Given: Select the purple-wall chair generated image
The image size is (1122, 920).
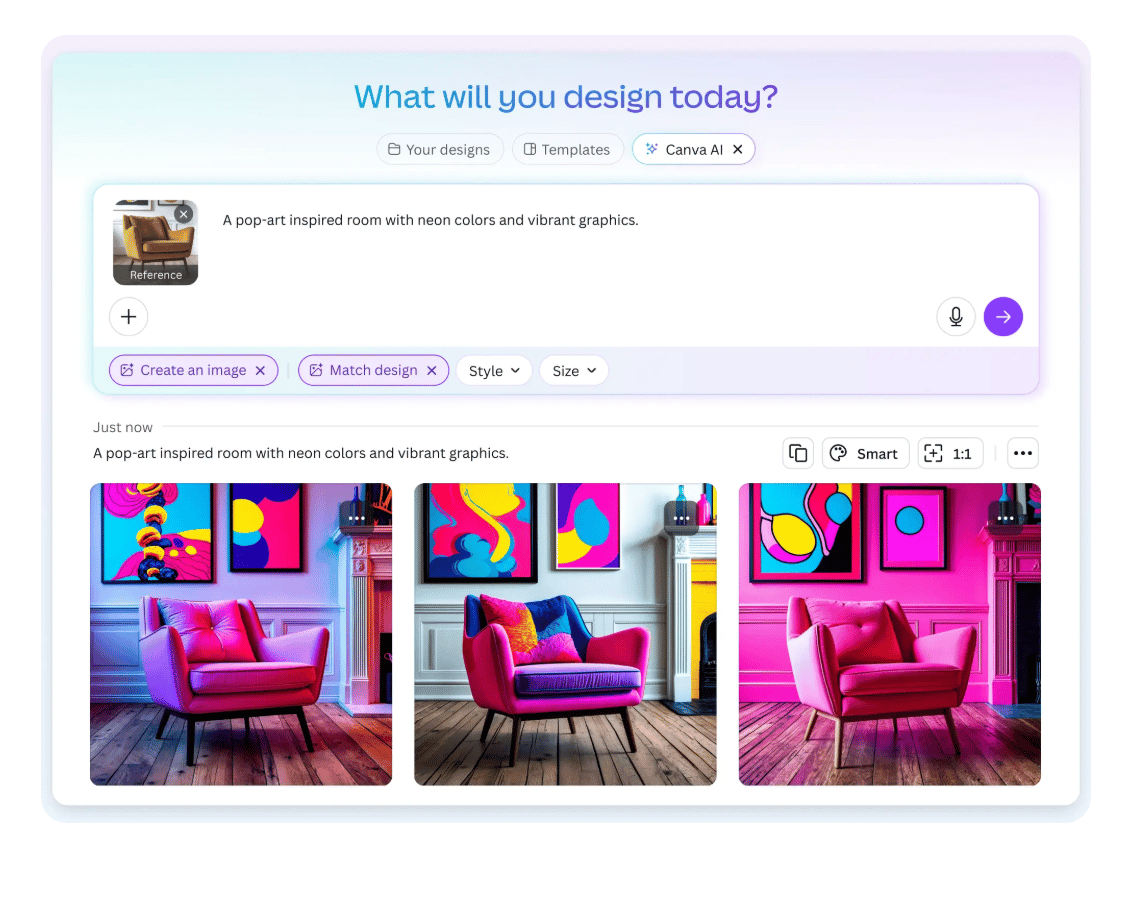Looking at the screenshot, I should point(241,635).
